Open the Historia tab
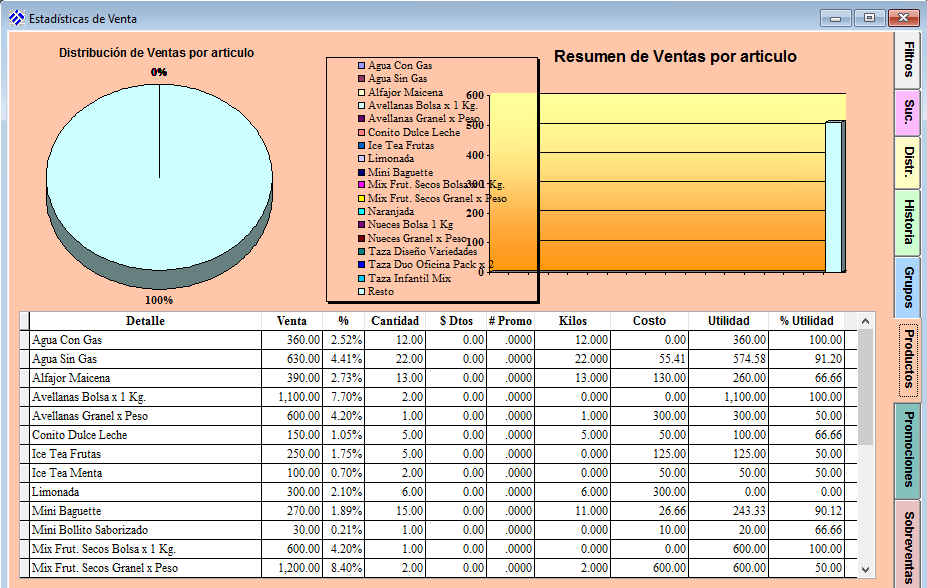This screenshot has height=588, width=927. pos(908,222)
